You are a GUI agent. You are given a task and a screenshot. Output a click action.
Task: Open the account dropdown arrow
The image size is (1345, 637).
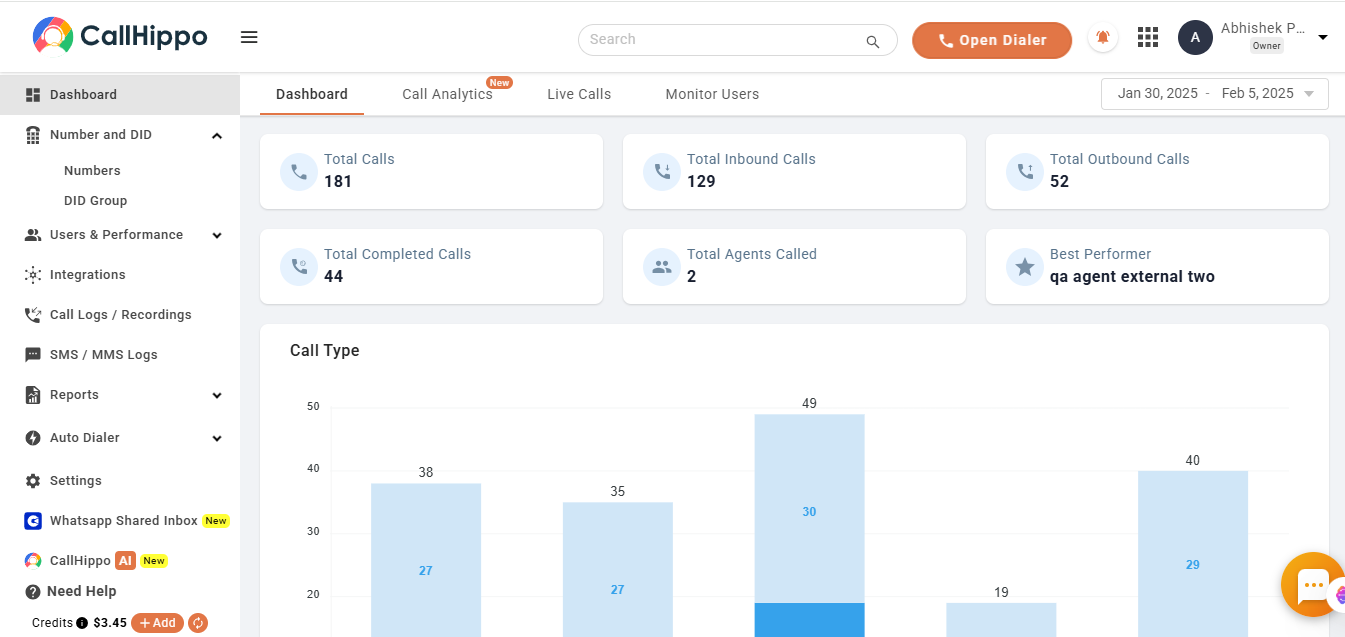click(x=1323, y=38)
